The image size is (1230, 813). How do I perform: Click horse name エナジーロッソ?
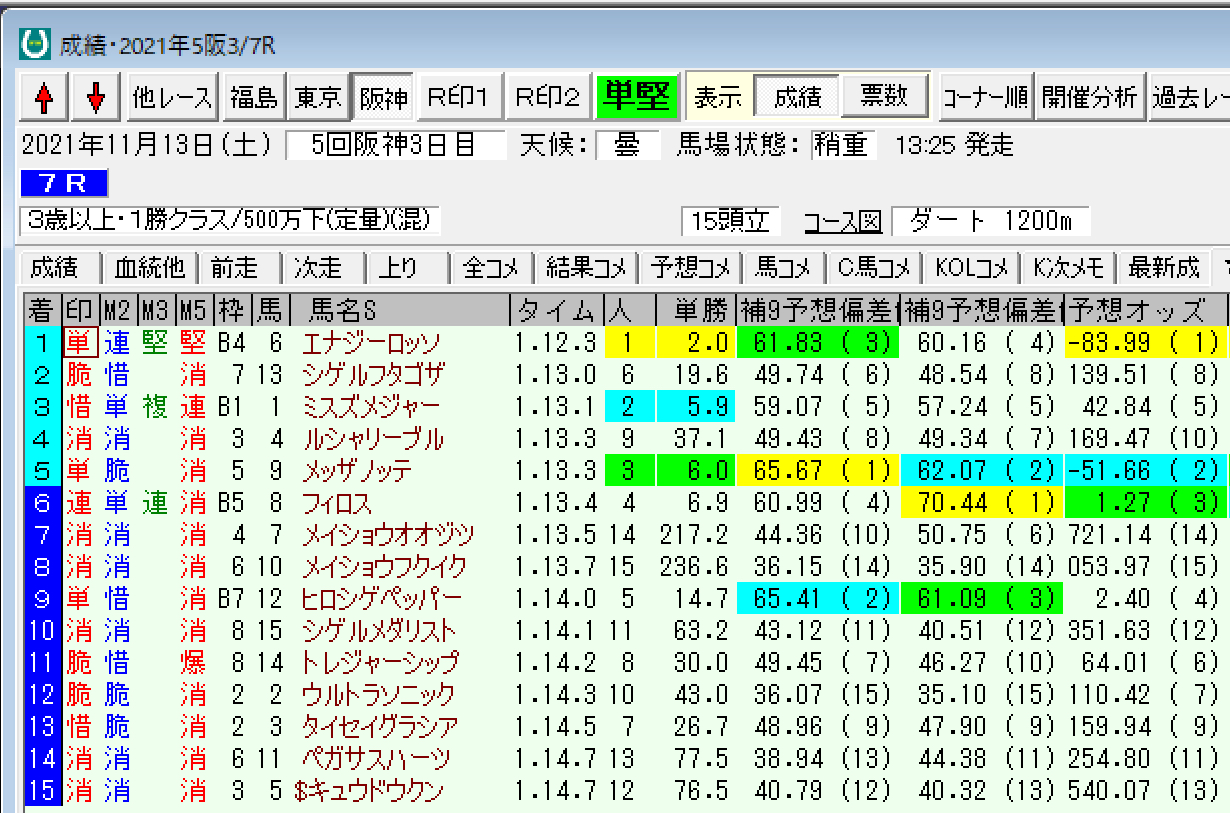(371, 343)
